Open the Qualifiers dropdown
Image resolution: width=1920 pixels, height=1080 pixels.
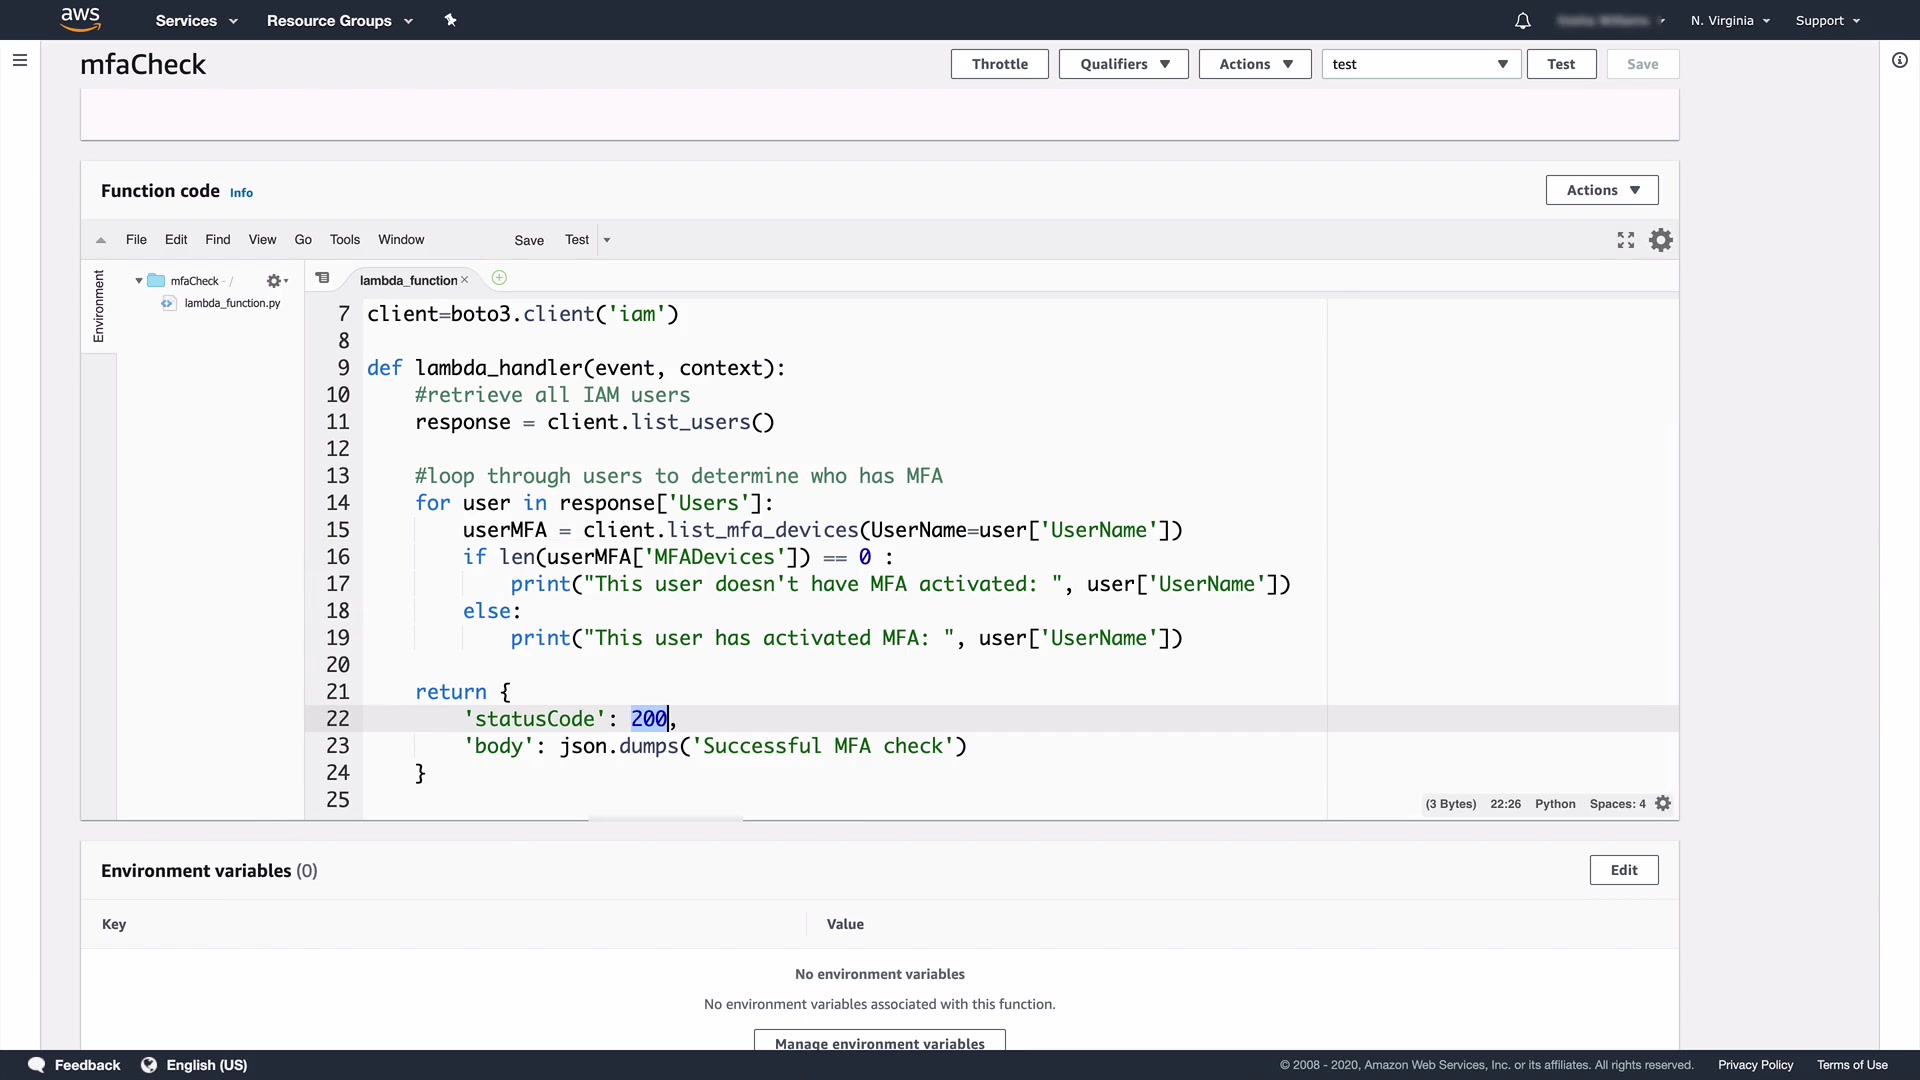pyautogui.click(x=1123, y=64)
